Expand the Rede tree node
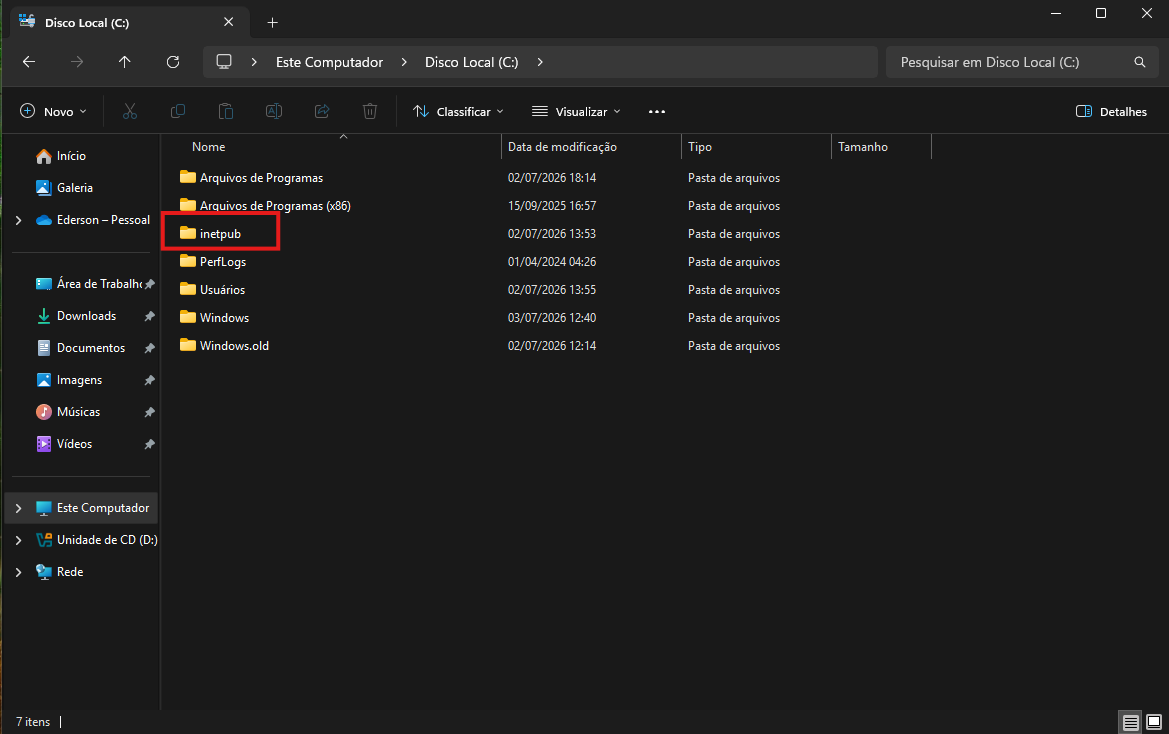The image size is (1169, 734). 19,572
